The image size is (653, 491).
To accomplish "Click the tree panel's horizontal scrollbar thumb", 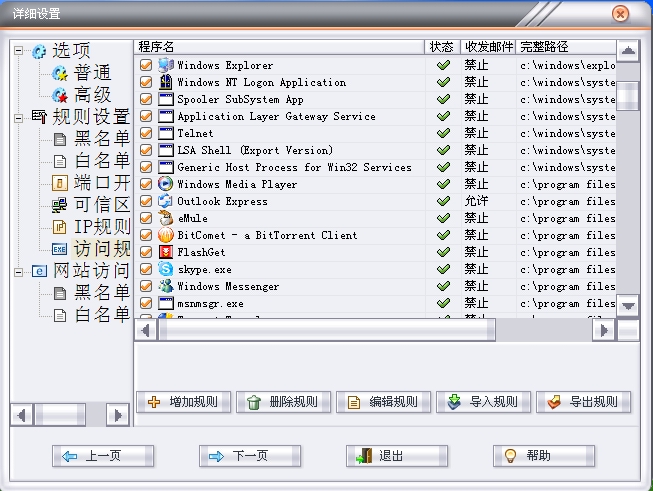I will [61, 415].
